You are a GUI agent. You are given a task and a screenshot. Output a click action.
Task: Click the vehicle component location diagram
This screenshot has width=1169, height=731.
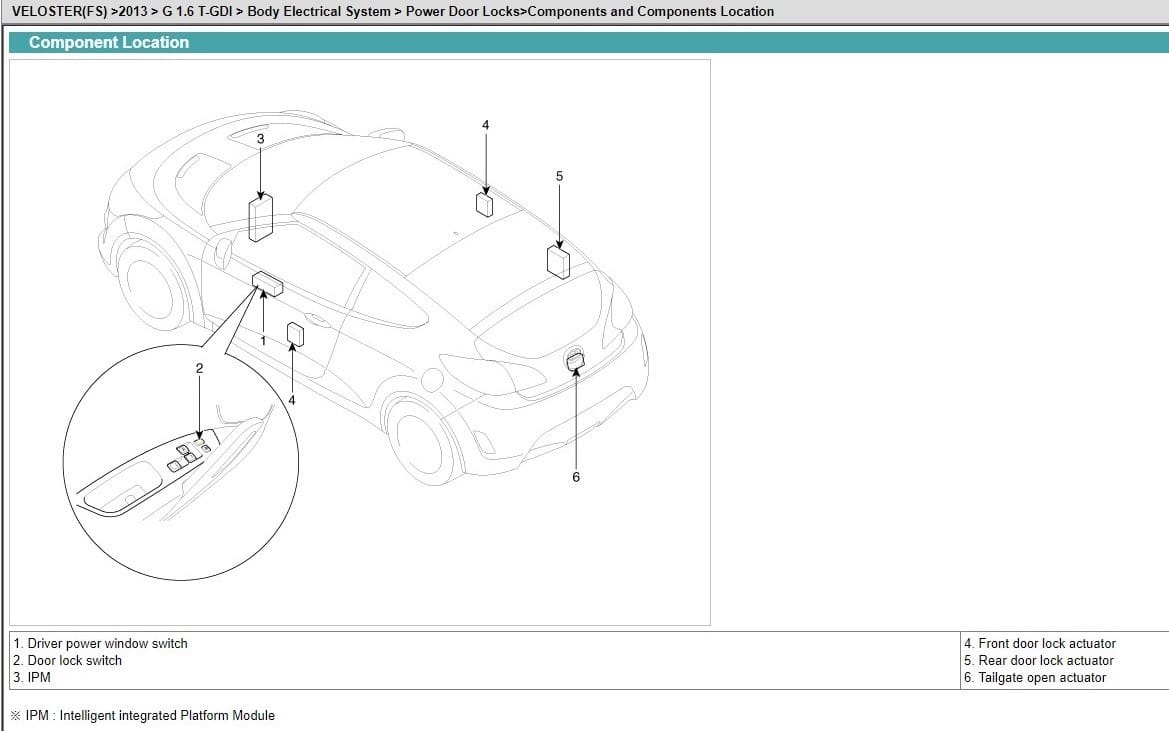(x=359, y=342)
